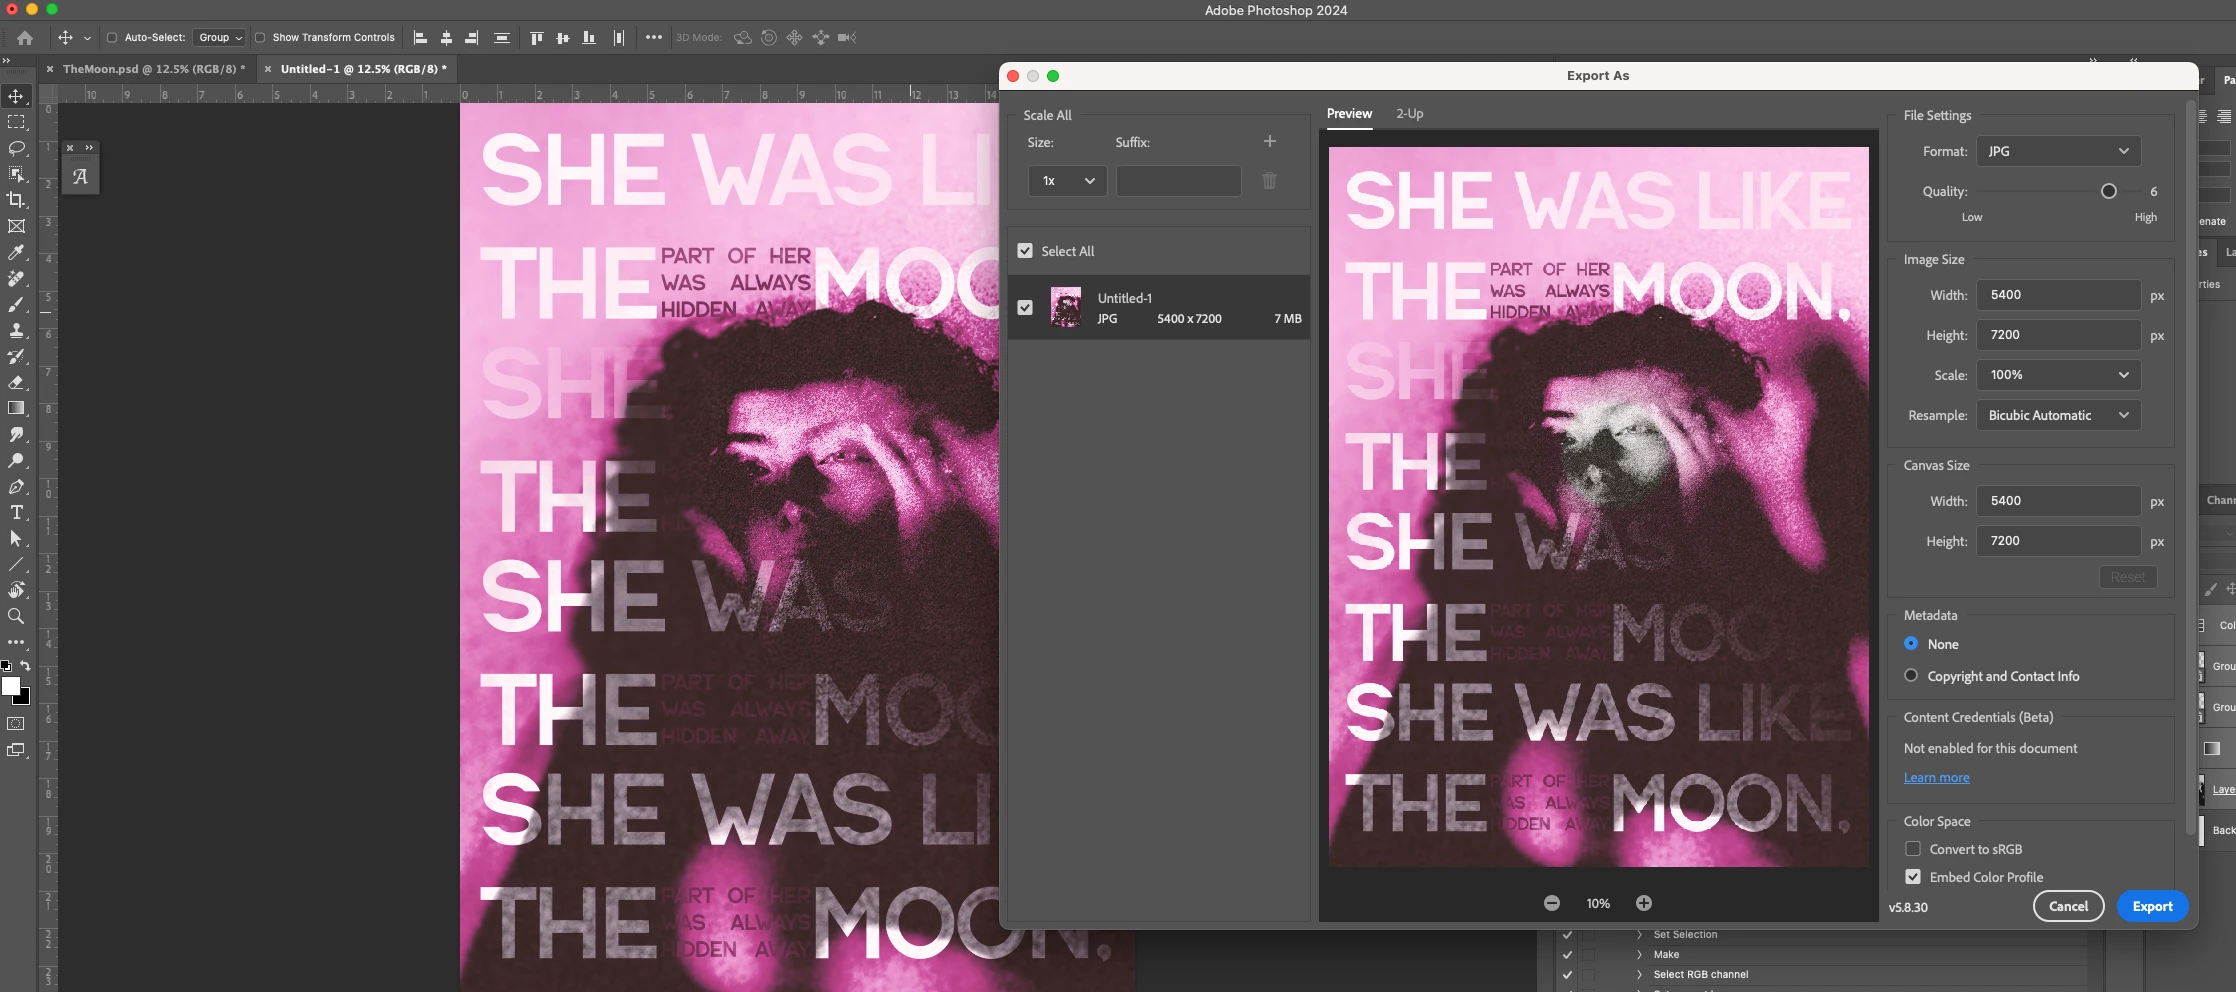This screenshot has height=992, width=2236.
Task: Select the Pen tool
Action: [16, 486]
